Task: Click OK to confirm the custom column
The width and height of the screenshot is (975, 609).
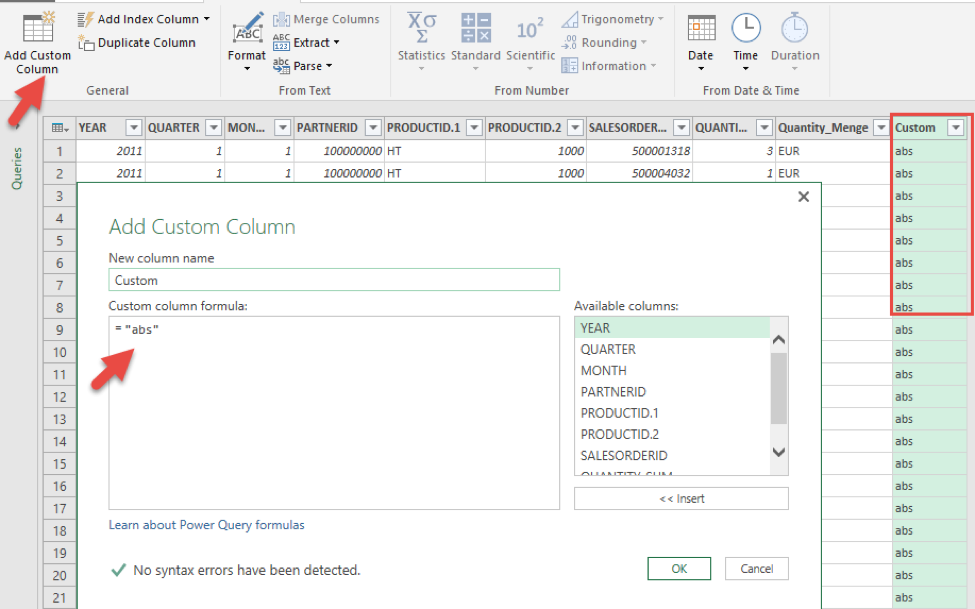Action: point(679,569)
